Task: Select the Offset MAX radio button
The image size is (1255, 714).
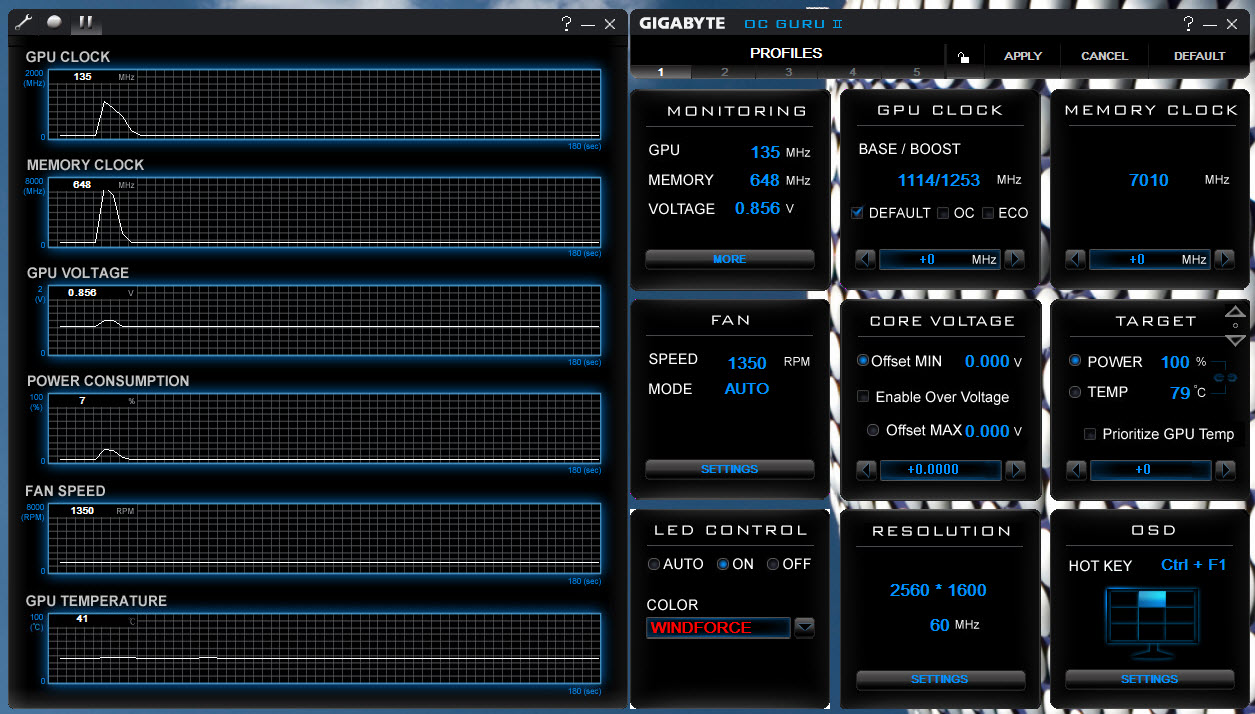Action: click(873, 430)
